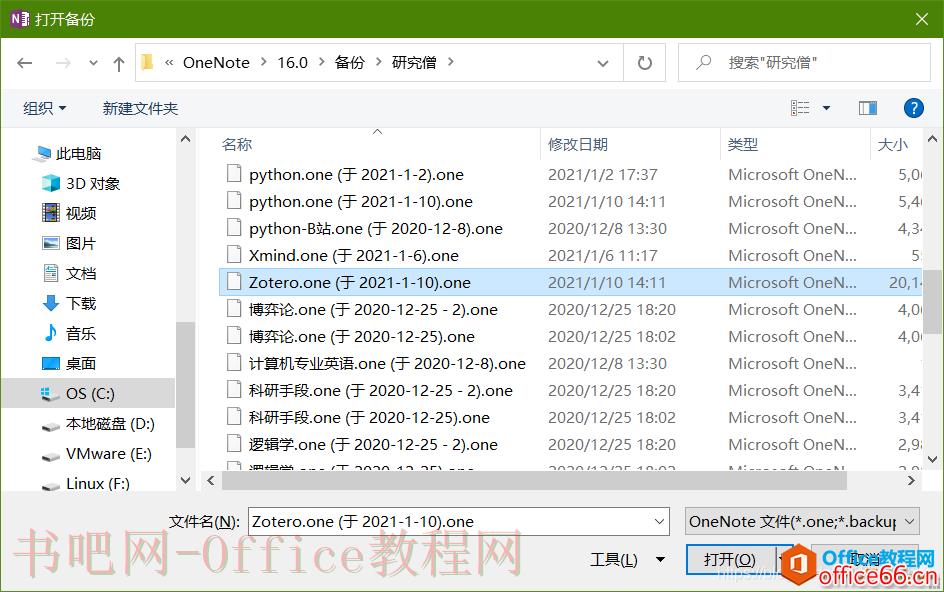The width and height of the screenshot is (944, 592).
Task: Close the 打开备份 dialog
Action: point(922,19)
